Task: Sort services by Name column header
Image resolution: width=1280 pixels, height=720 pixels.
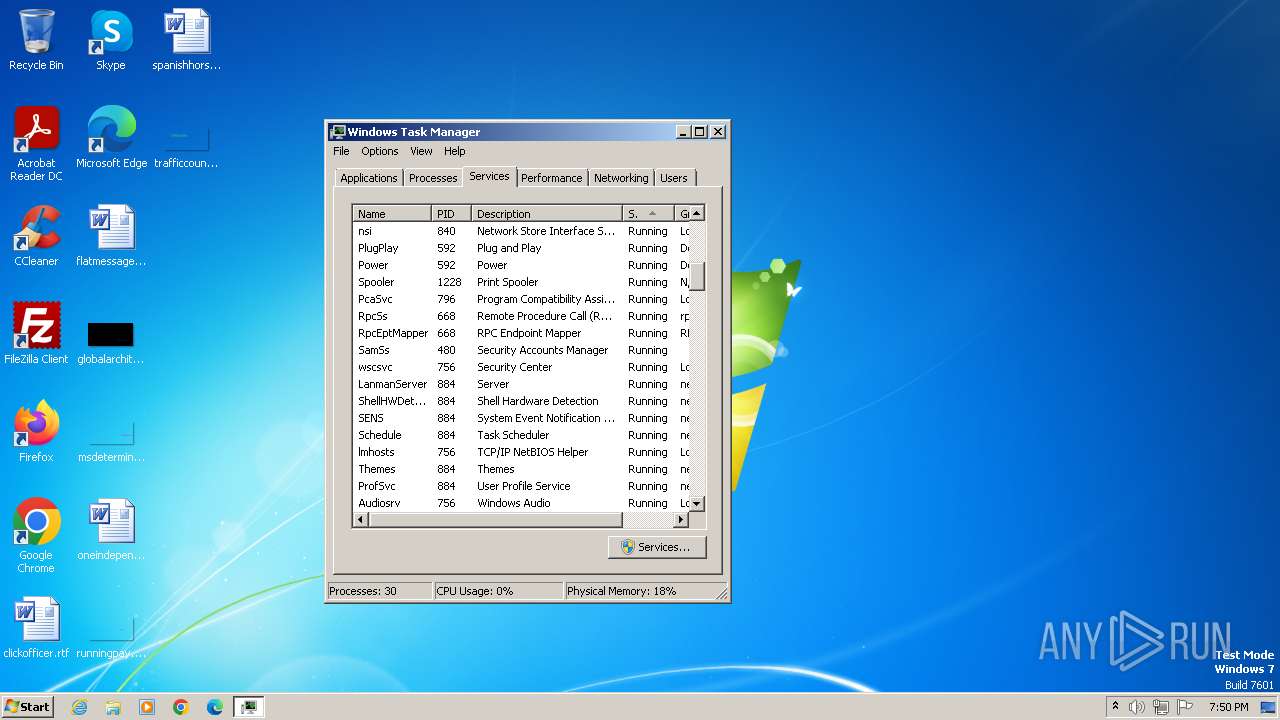Action: coord(392,214)
